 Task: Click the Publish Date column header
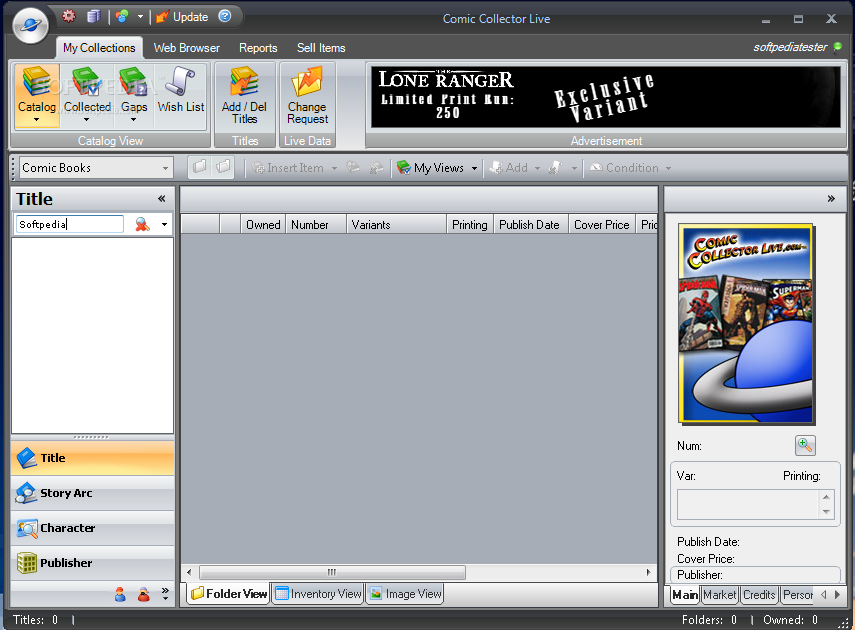click(531, 225)
